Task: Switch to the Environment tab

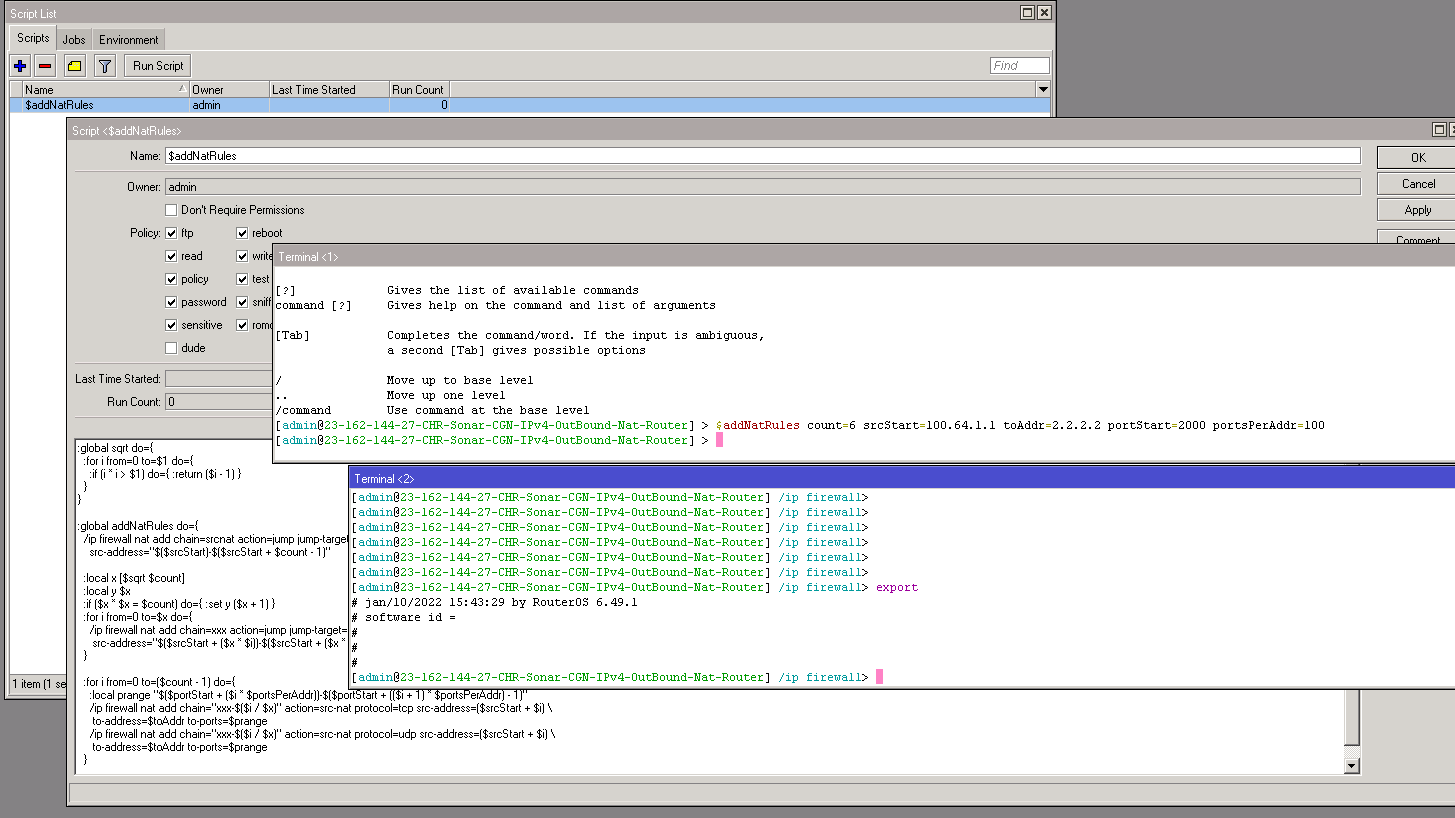Action: [128, 40]
